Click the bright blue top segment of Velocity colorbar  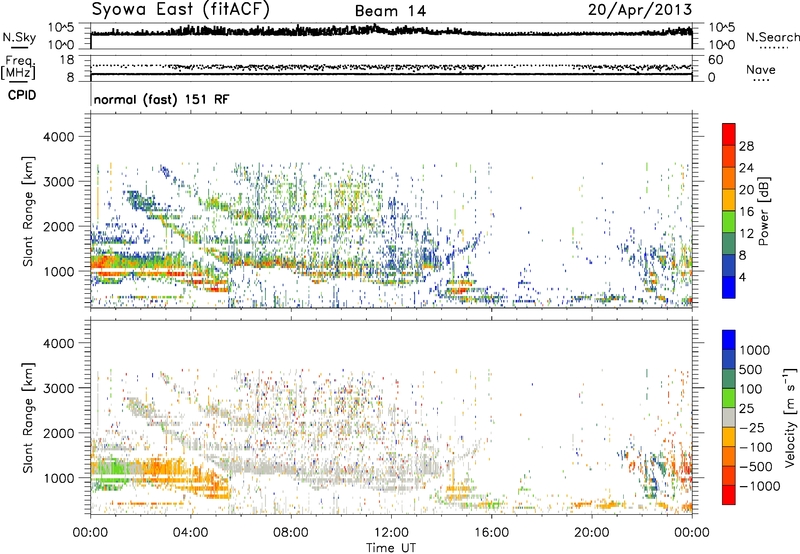tap(729, 340)
